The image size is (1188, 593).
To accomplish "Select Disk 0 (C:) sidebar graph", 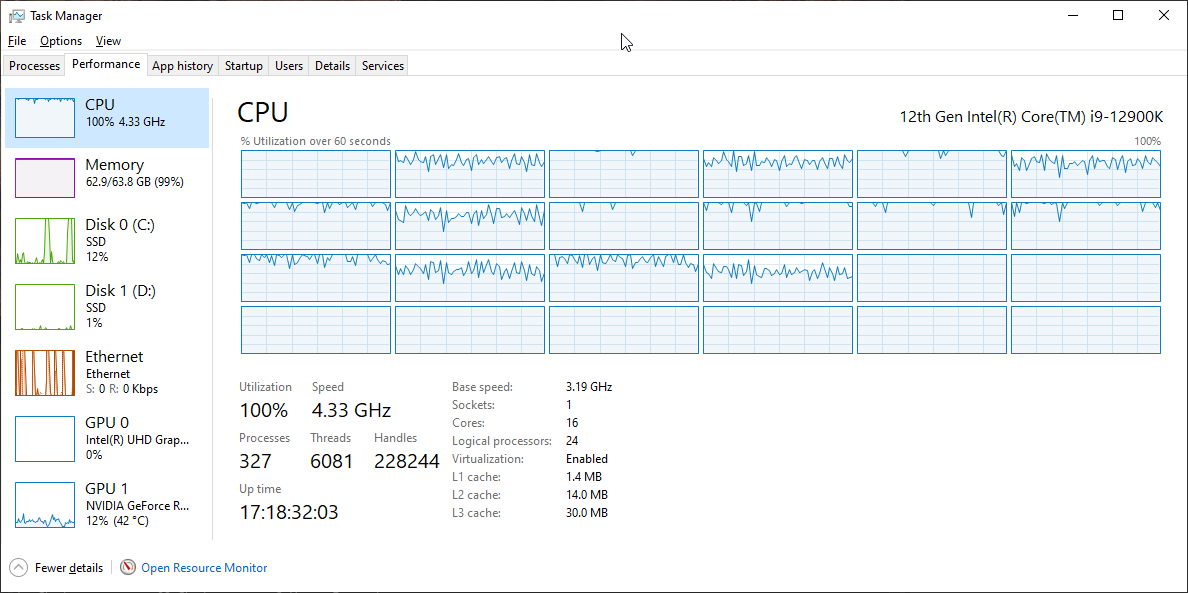I will (45, 241).
